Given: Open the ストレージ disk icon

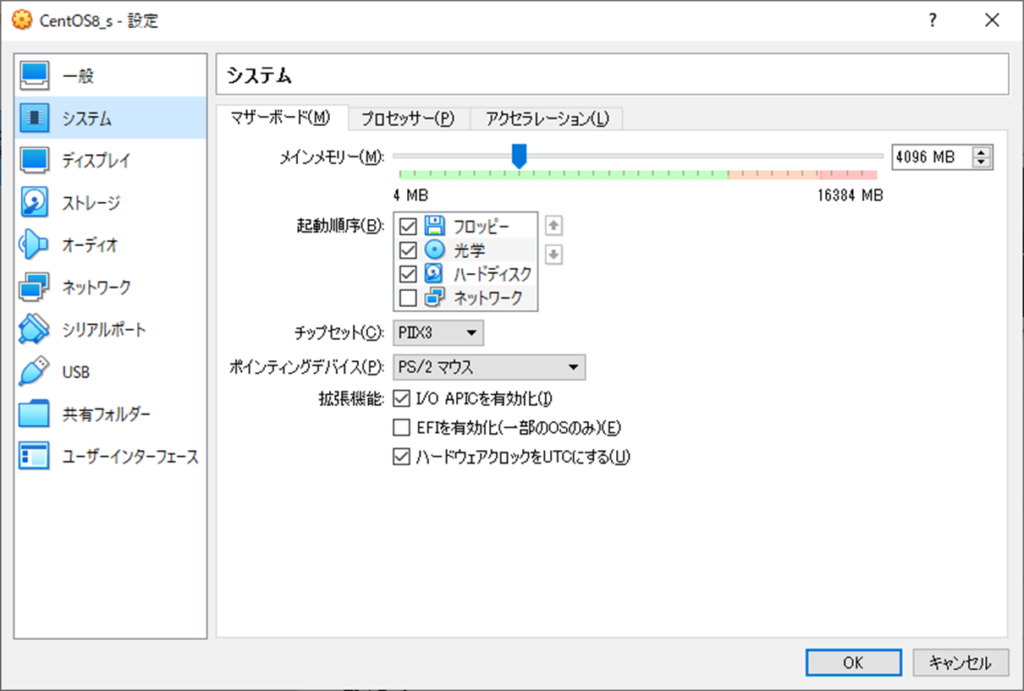Looking at the screenshot, I should [x=34, y=202].
